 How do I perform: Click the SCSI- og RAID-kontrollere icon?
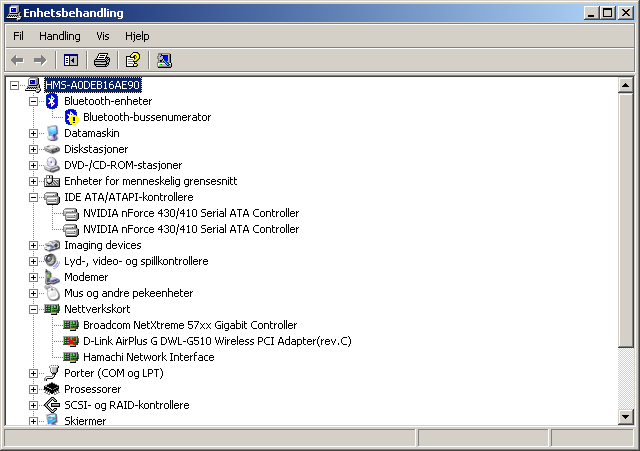(52, 405)
